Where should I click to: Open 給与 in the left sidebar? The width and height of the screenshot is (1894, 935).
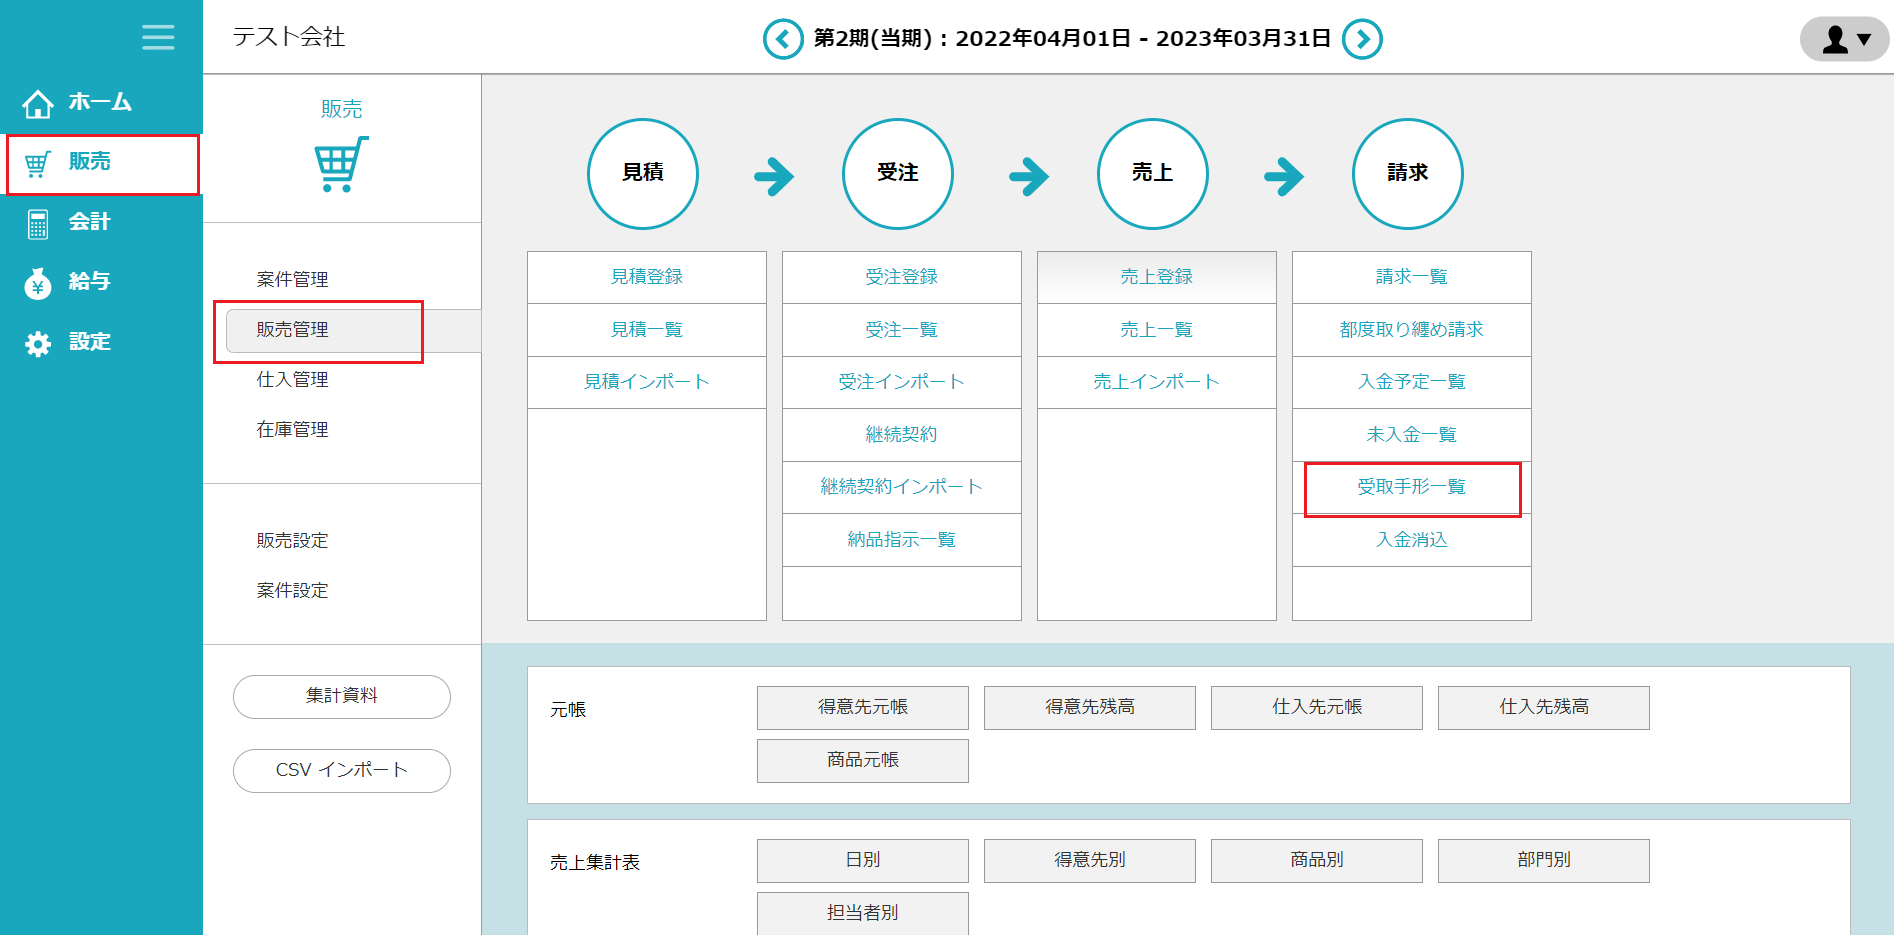[89, 282]
